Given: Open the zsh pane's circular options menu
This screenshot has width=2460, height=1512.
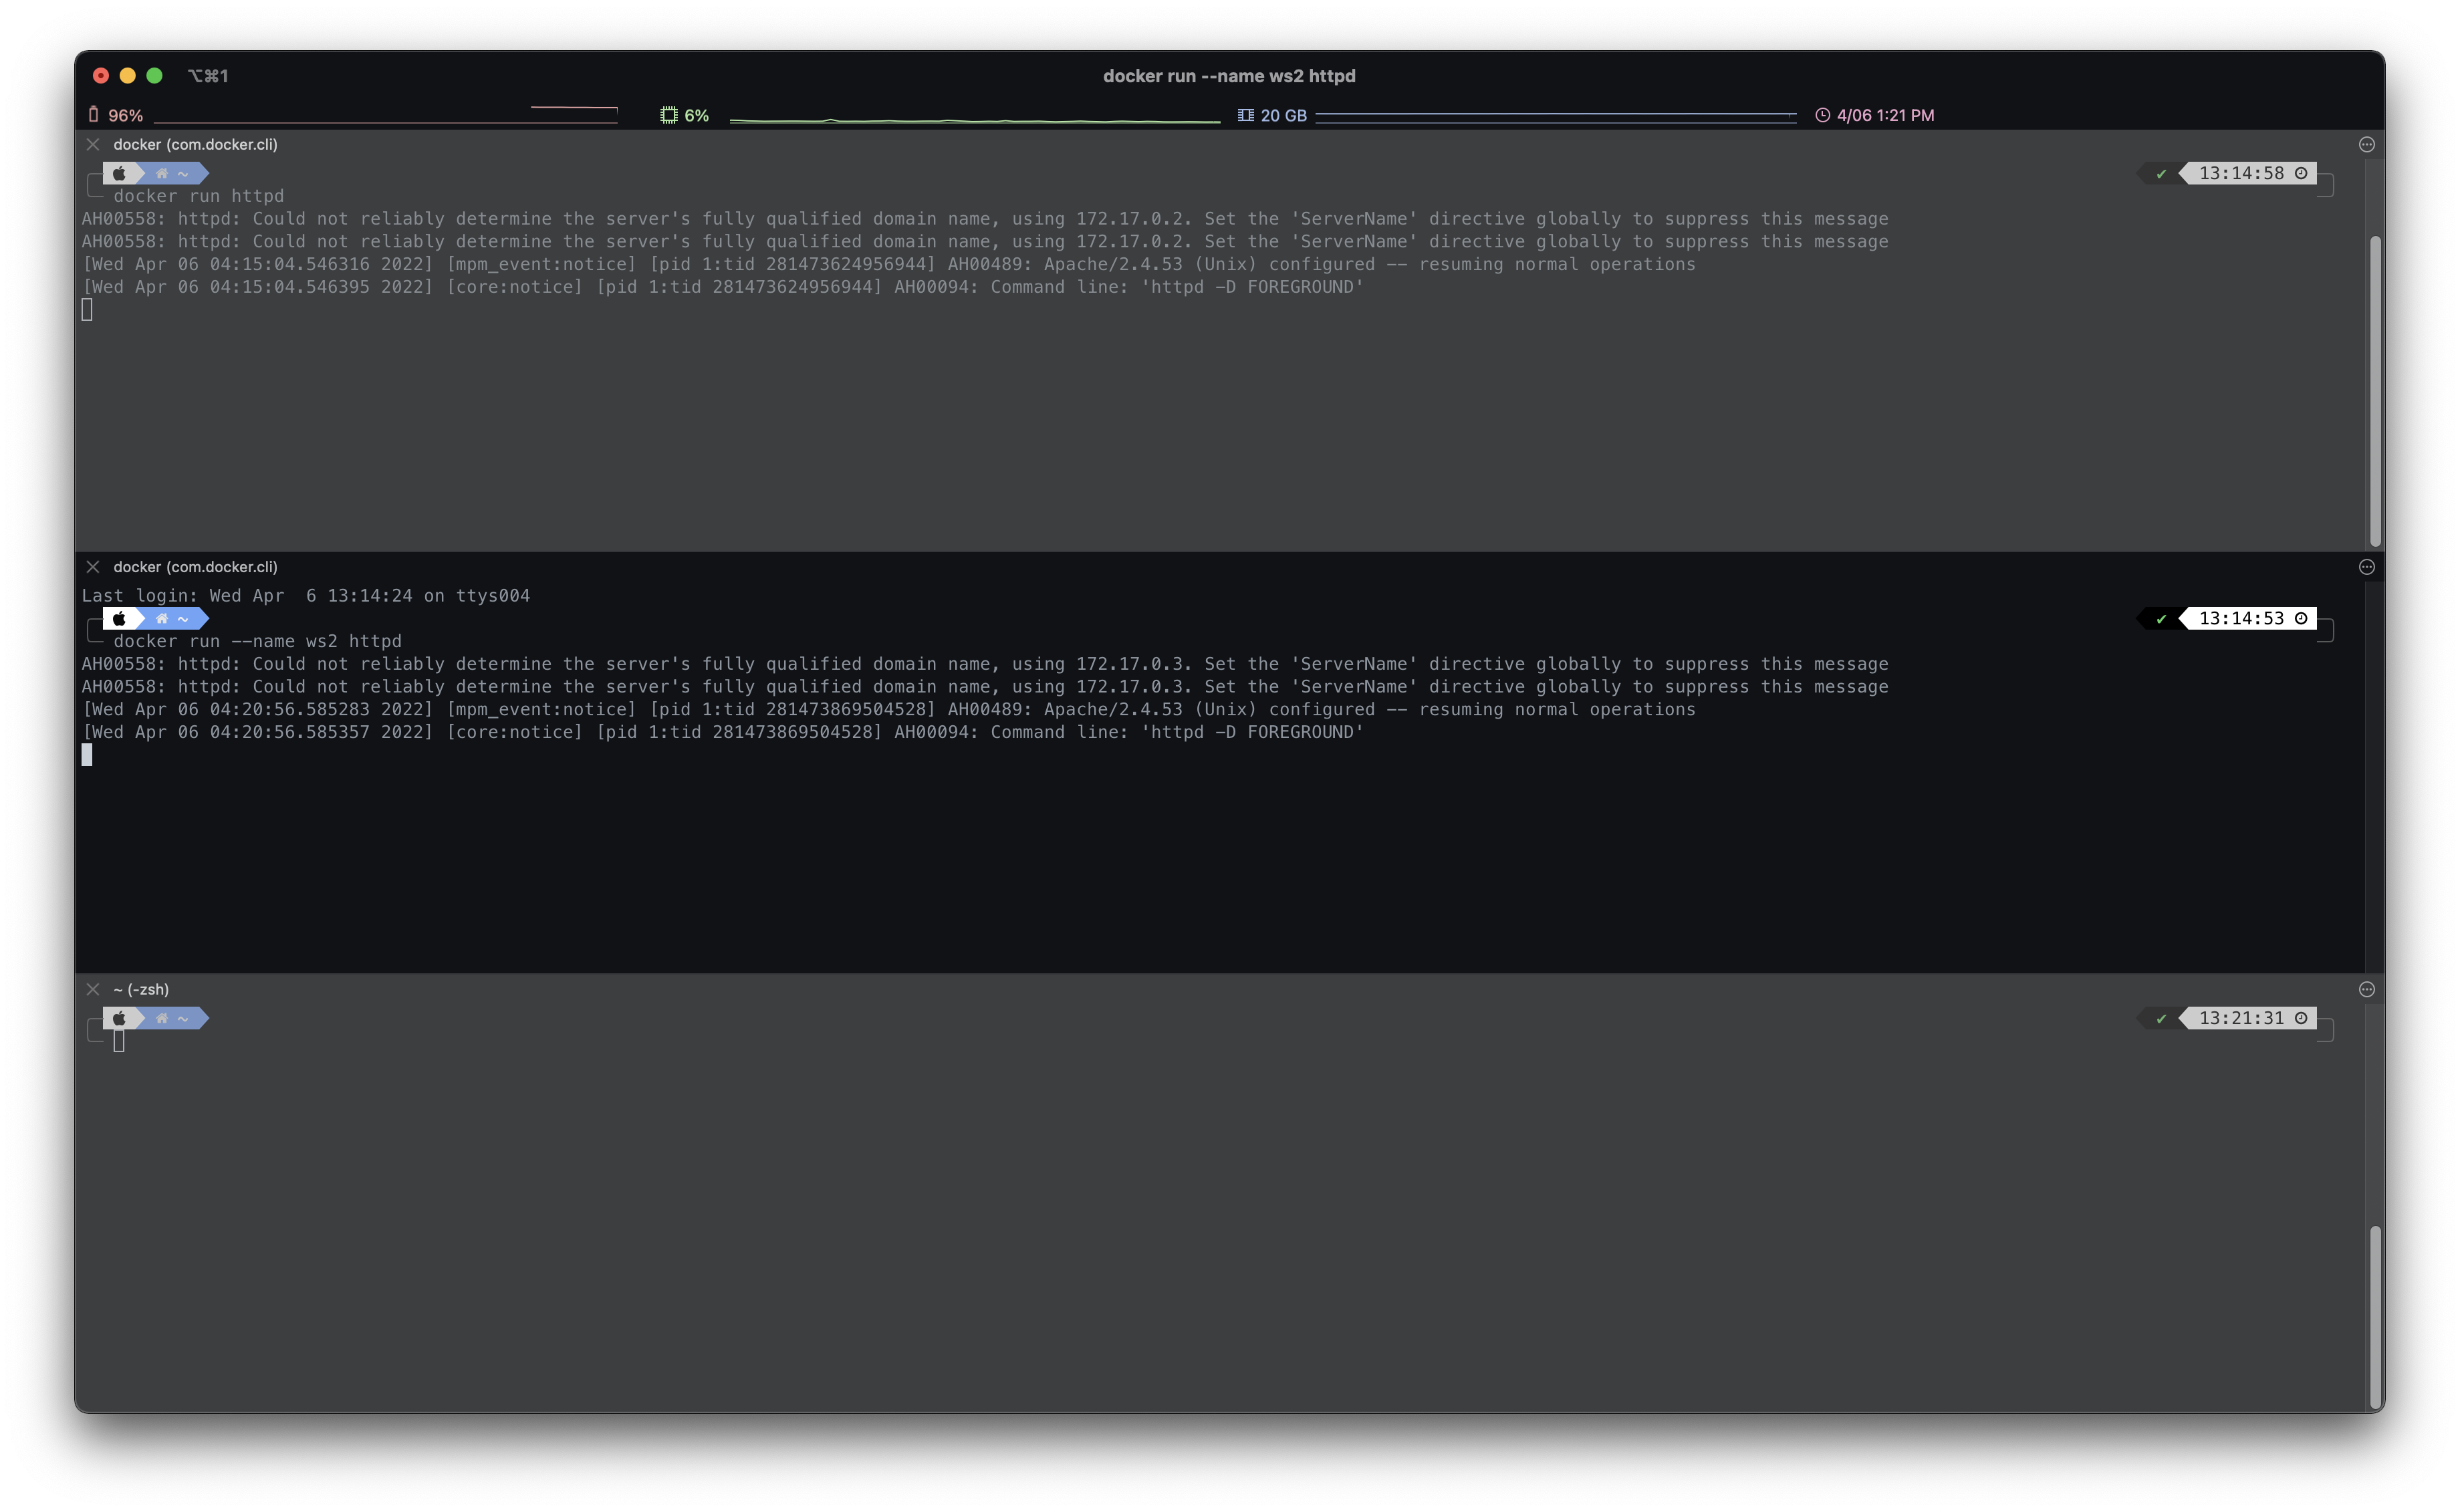Looking at the screenshot, I should tap(2366, 989).
